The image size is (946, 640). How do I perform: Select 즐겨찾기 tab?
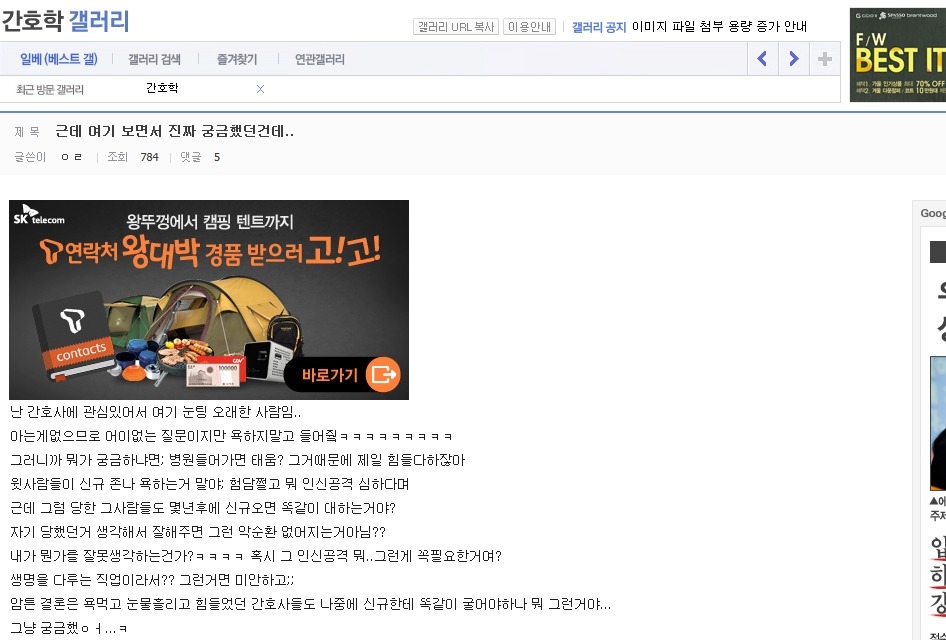click(236, 59)
